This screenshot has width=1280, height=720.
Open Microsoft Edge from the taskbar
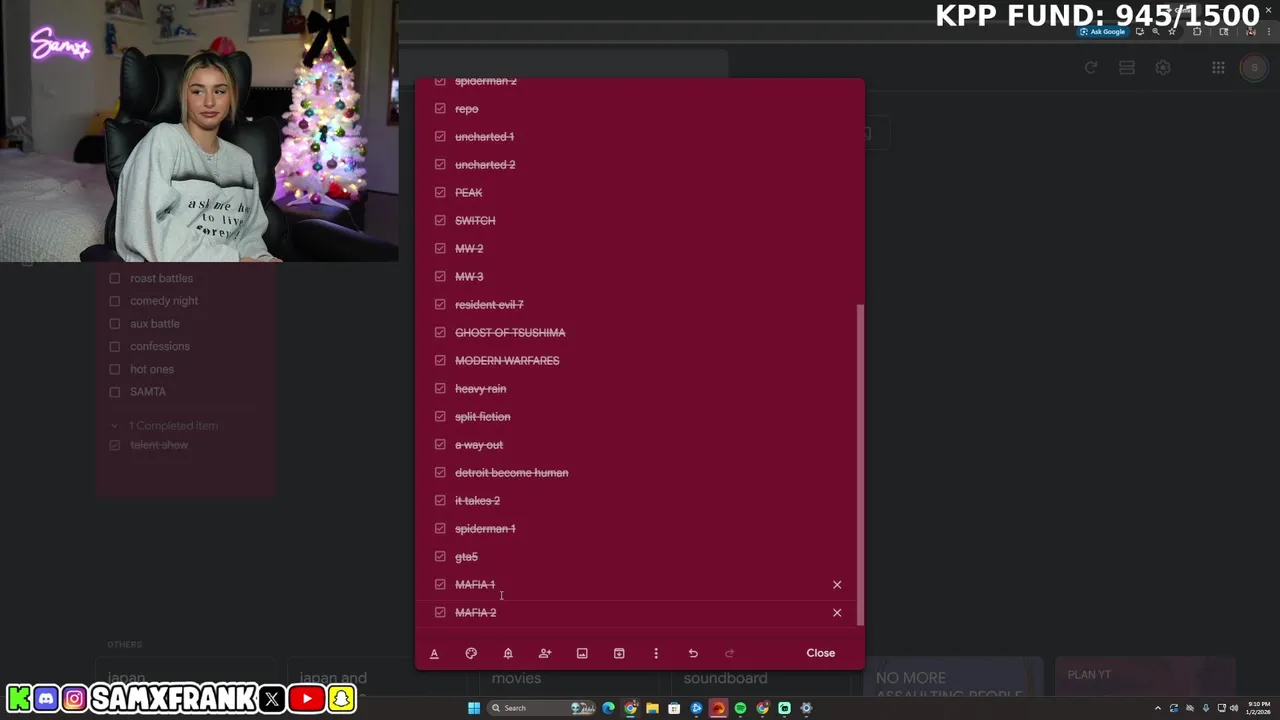point(608,708)
